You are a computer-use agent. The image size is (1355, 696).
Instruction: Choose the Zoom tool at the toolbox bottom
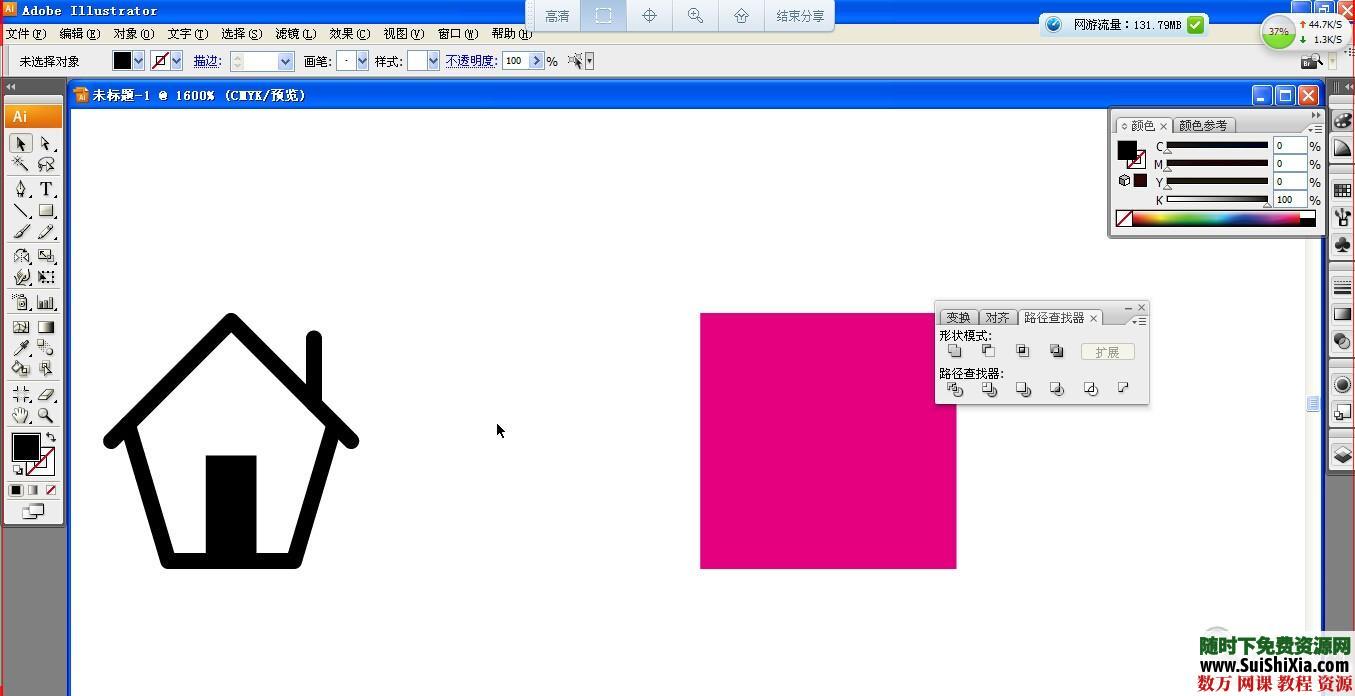tap(46, 415)
